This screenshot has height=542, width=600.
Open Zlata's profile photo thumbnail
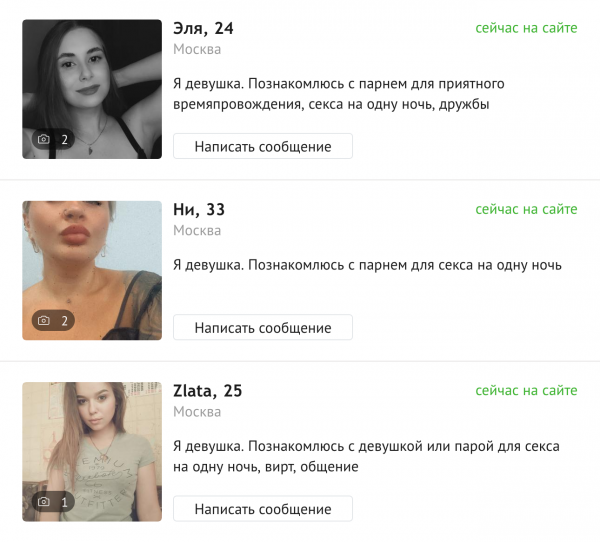tap(92, 452)
